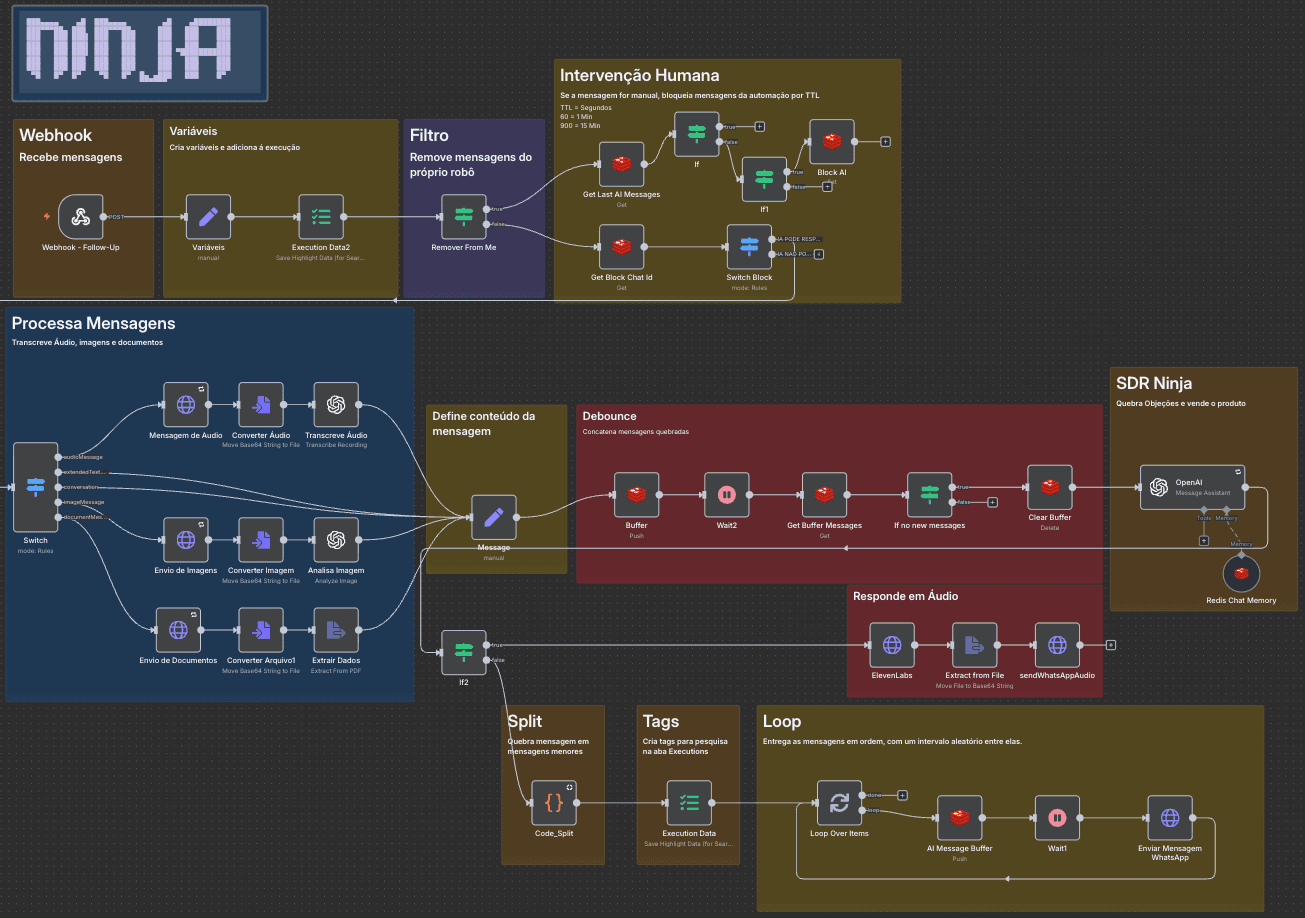The width and height of the screenshot is (1305, 918).
Task: Expand the plus after Block AI output
Action: 883,141
